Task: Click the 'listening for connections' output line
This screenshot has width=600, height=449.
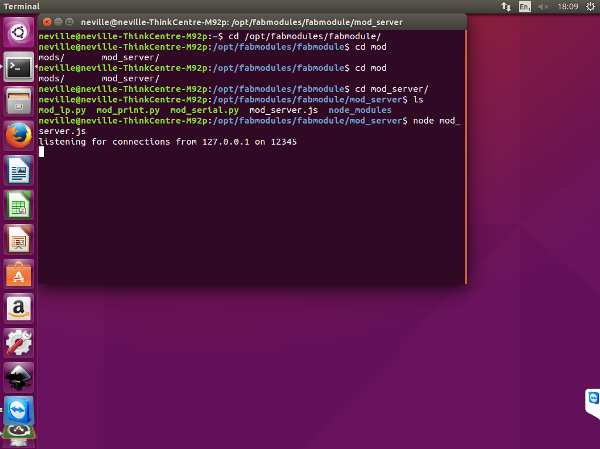Action: pos(168,142)
